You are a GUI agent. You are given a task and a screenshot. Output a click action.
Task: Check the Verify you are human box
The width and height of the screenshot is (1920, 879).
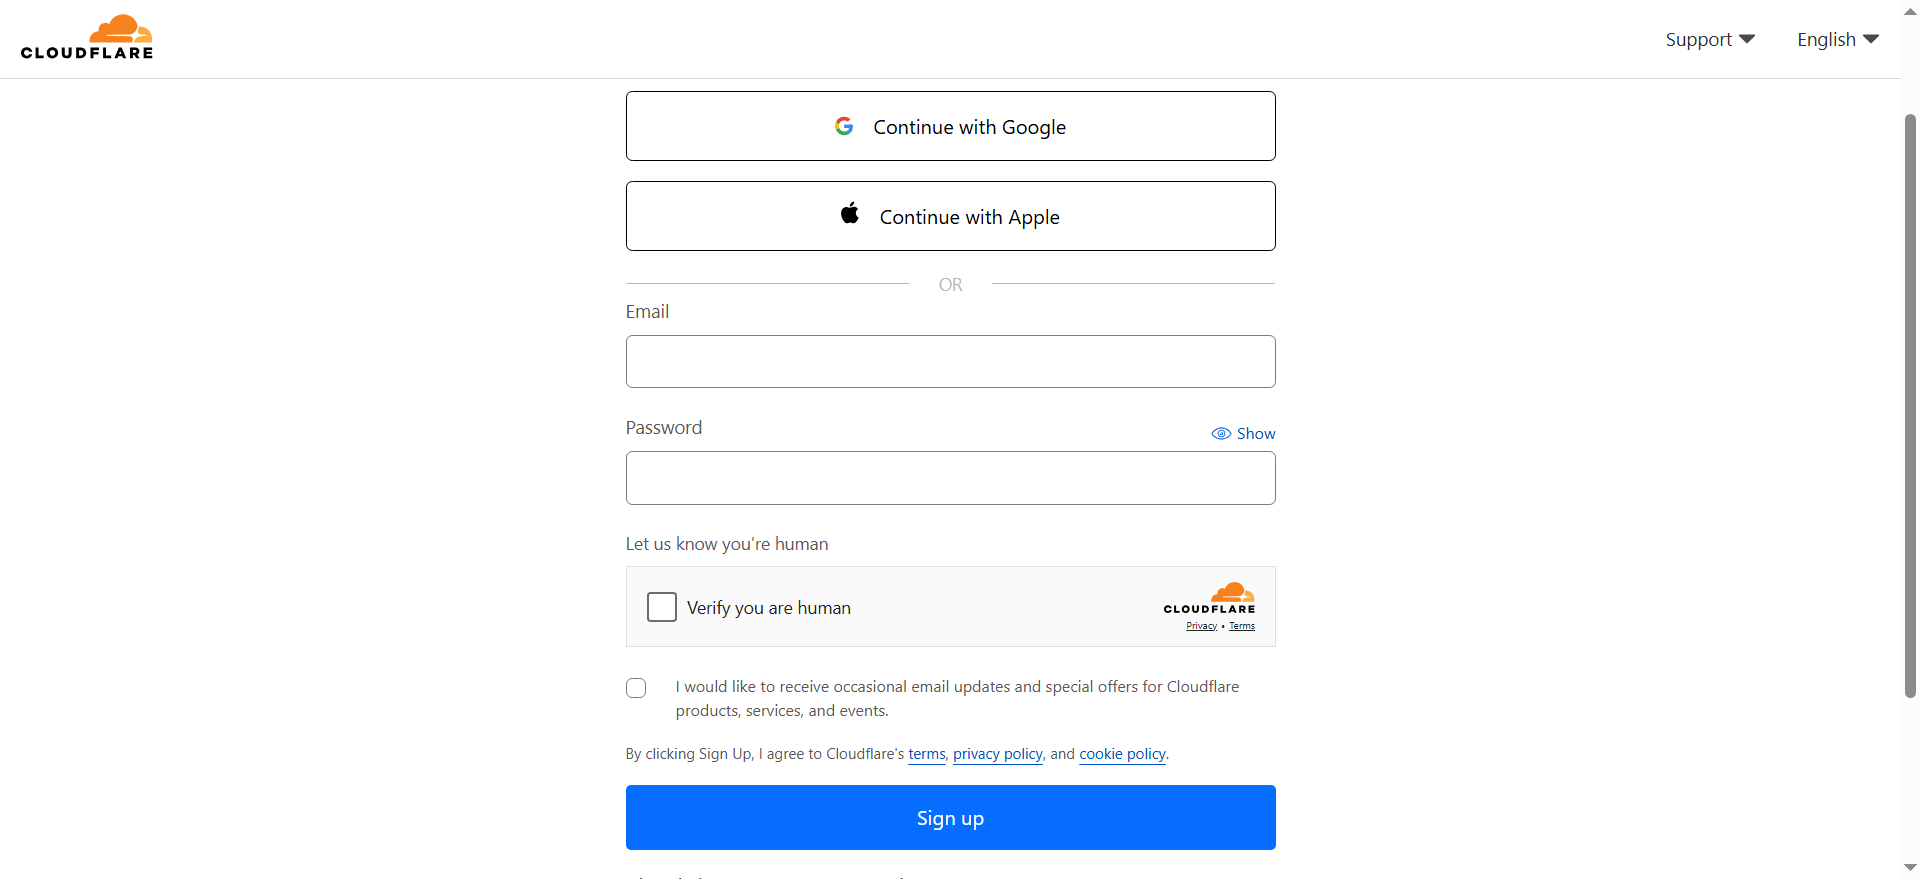coord(662,607)
